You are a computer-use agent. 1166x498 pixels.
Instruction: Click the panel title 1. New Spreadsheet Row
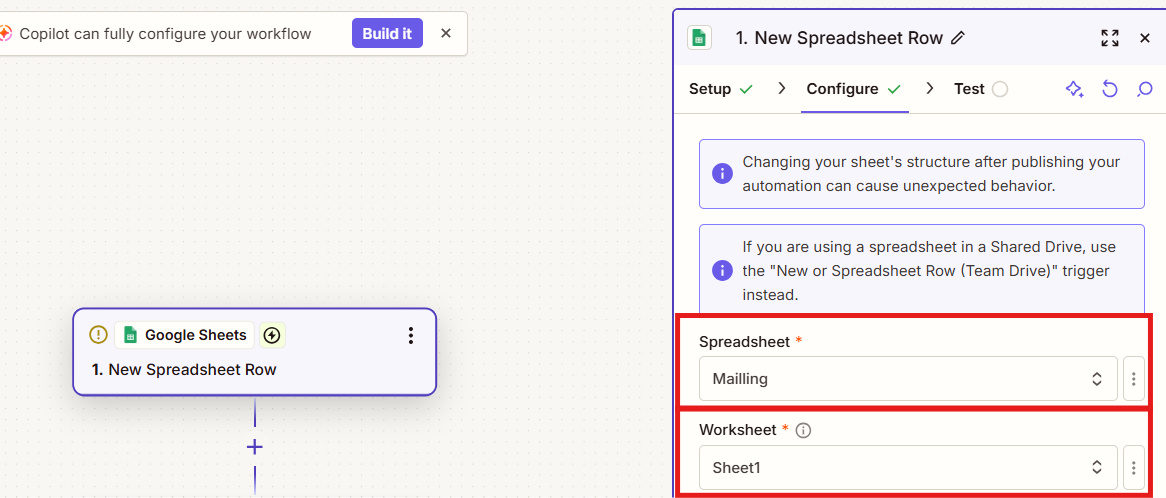(x=839, y=38)
